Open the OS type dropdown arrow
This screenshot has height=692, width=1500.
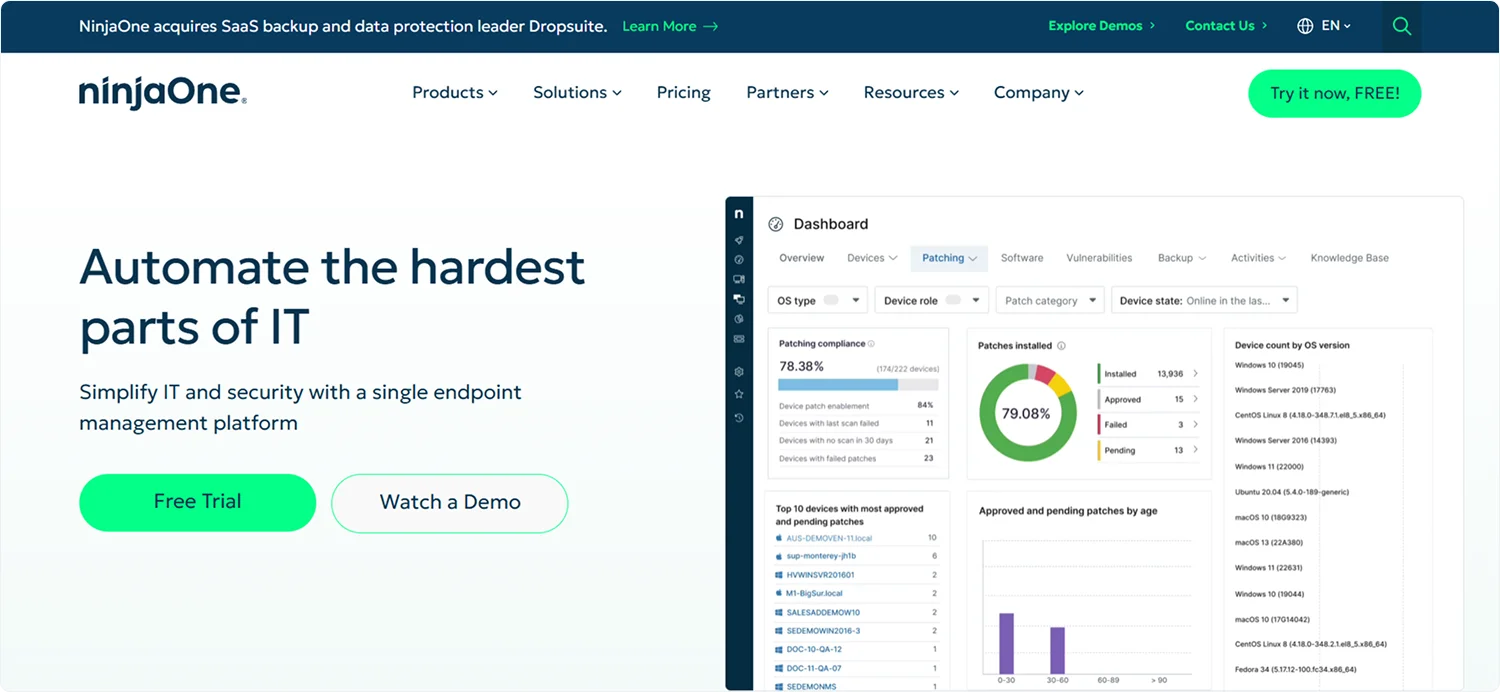pyautogui.click(x=857, y=300)
